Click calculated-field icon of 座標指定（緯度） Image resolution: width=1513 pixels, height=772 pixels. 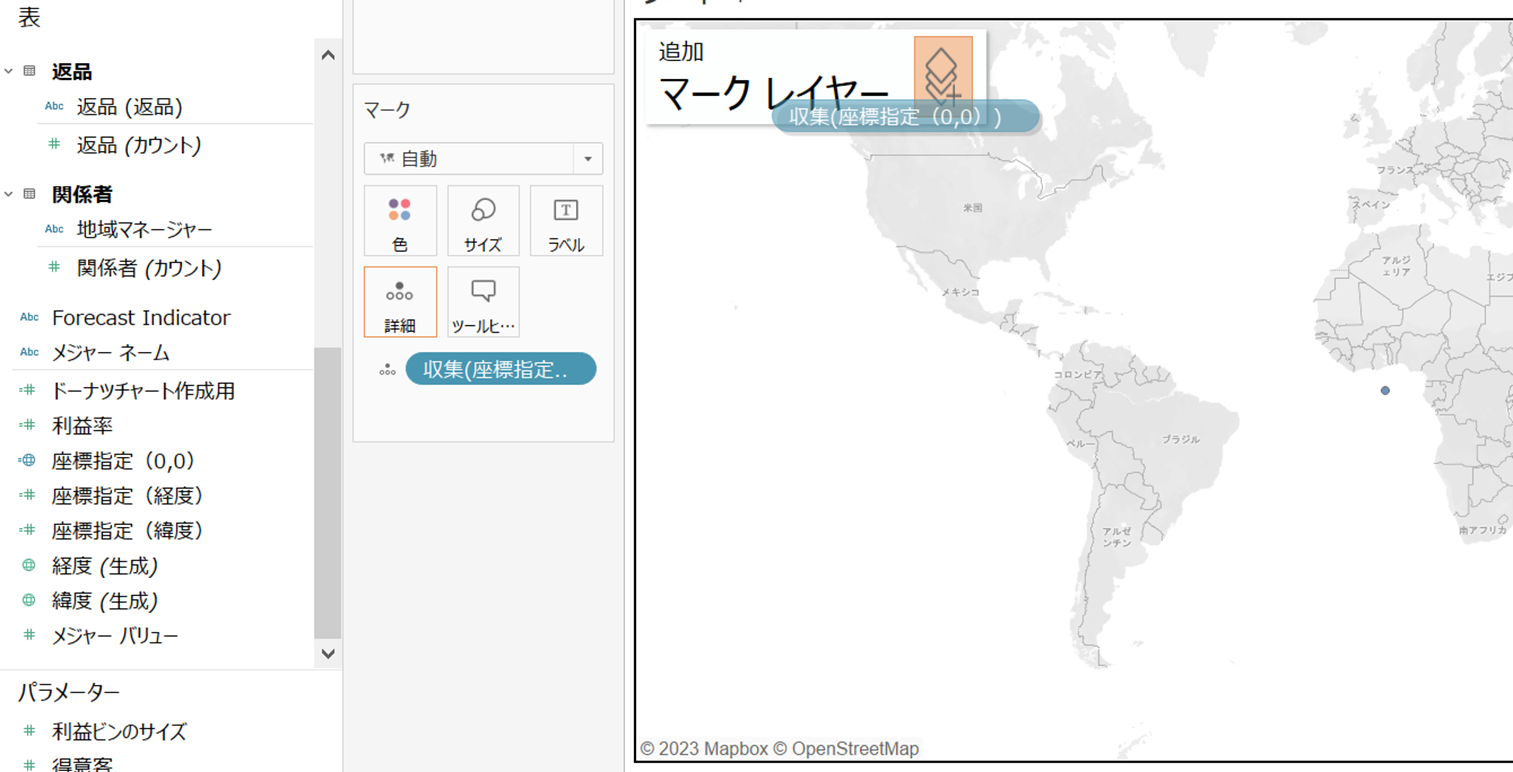click(x=28, y=530)
